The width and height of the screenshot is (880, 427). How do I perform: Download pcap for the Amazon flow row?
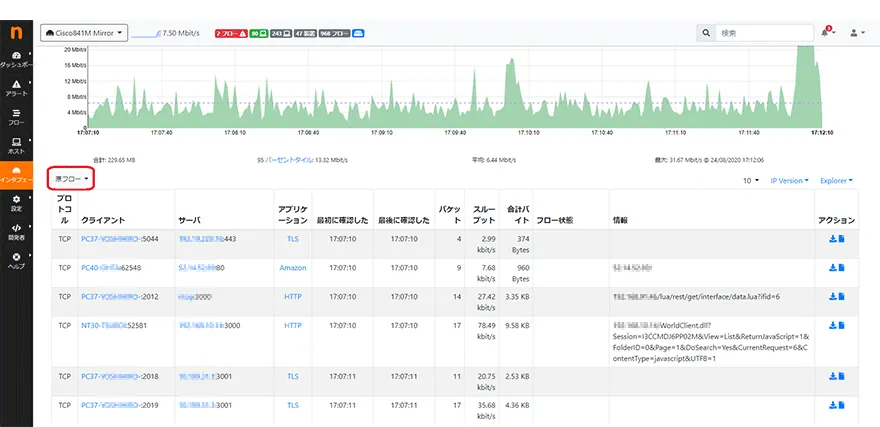point(832,268)
